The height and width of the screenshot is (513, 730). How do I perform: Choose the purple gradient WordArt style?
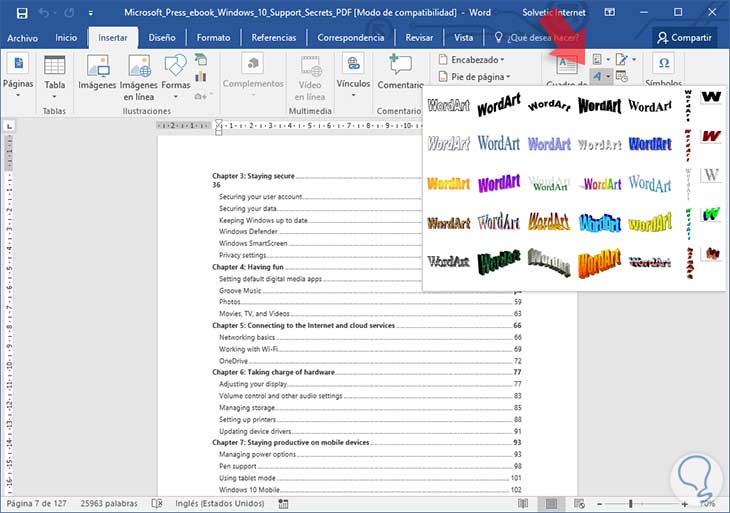tap(499, 183)
